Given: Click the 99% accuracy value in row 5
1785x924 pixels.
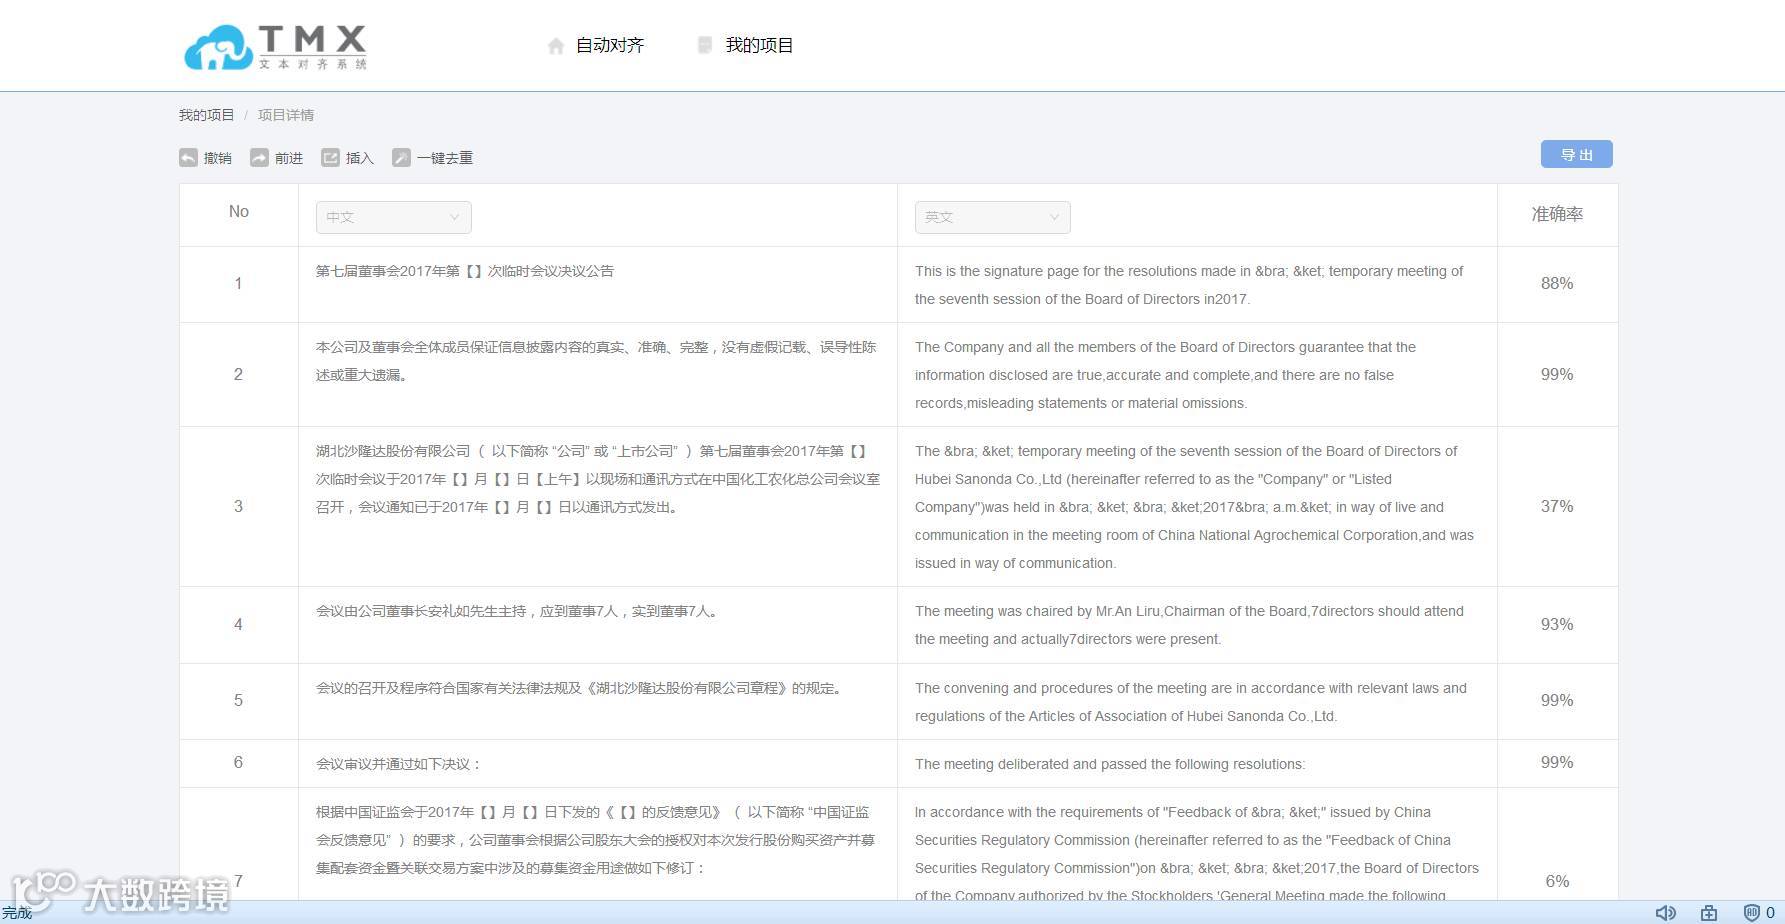Looking at the screenshot, I should click(1557, 701).
